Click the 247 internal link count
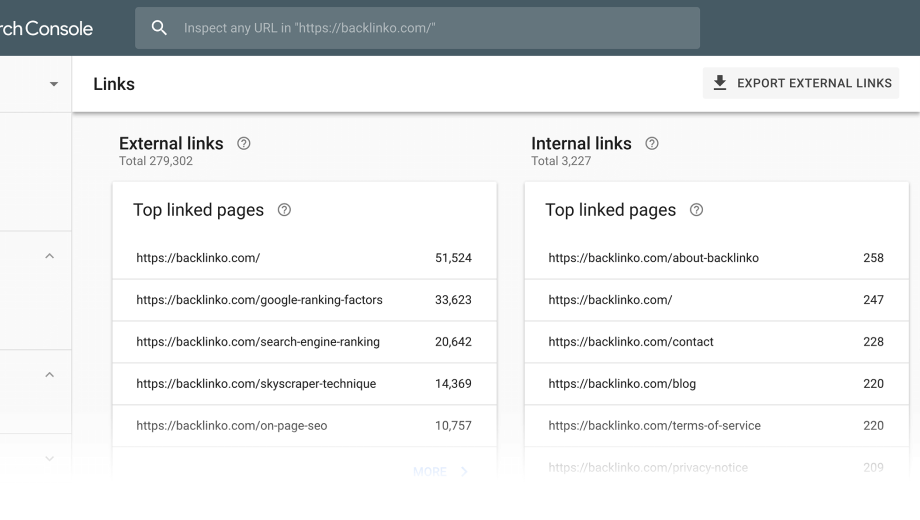Screen dimensions: 920x520 coord(873,300)
